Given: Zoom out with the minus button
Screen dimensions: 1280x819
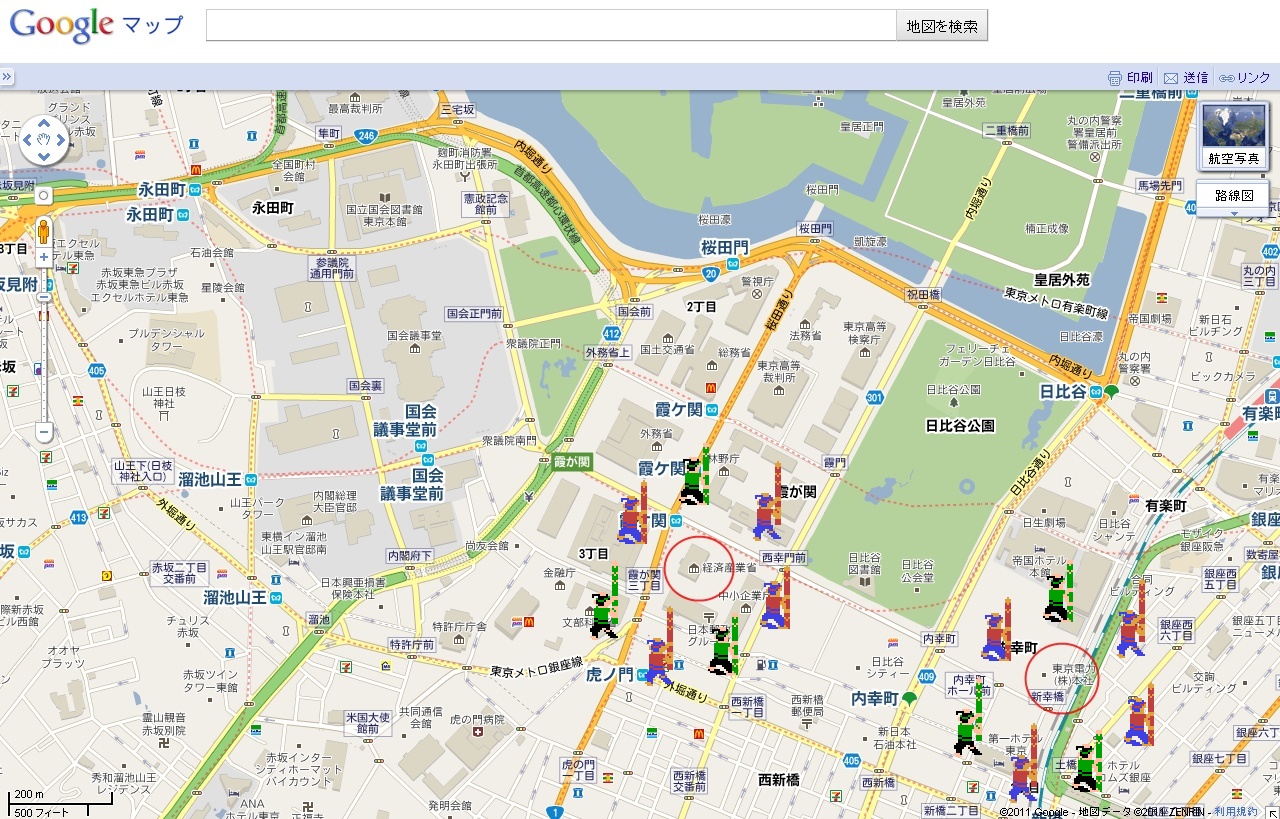Looking at the screenshot, I should [x=44, y=433].
